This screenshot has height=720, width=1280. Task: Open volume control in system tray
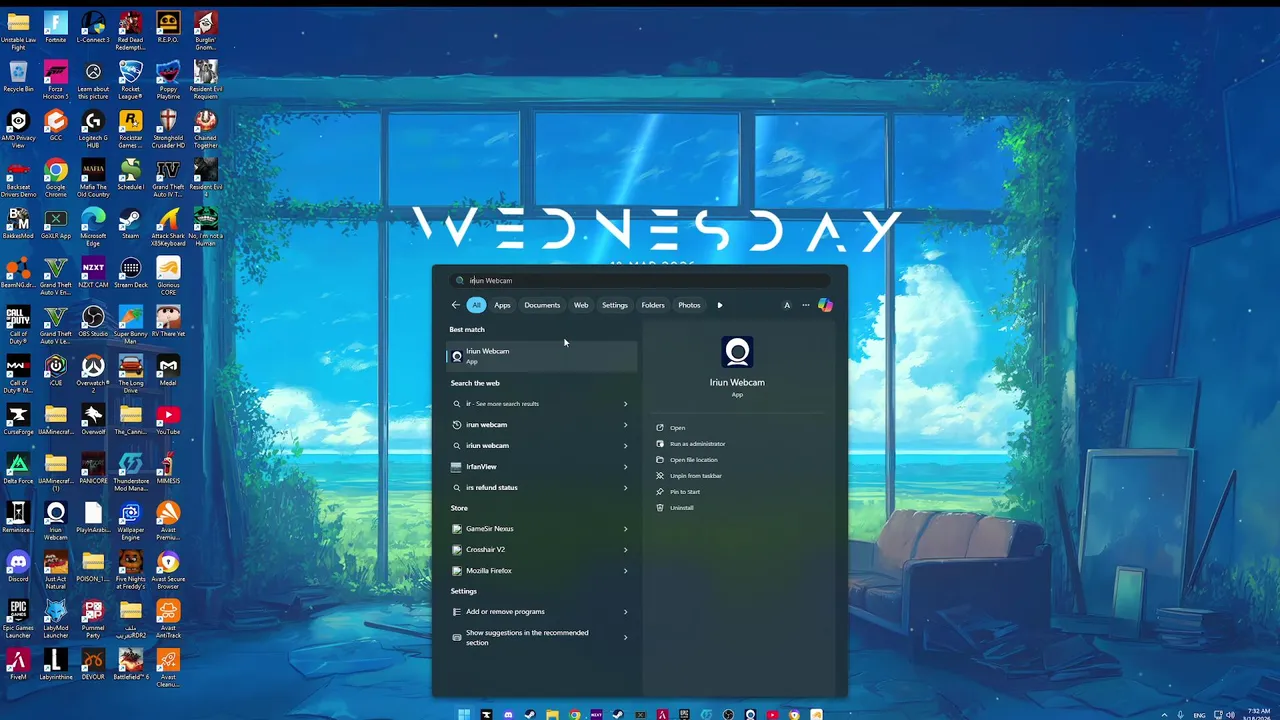coord(1230,715)
